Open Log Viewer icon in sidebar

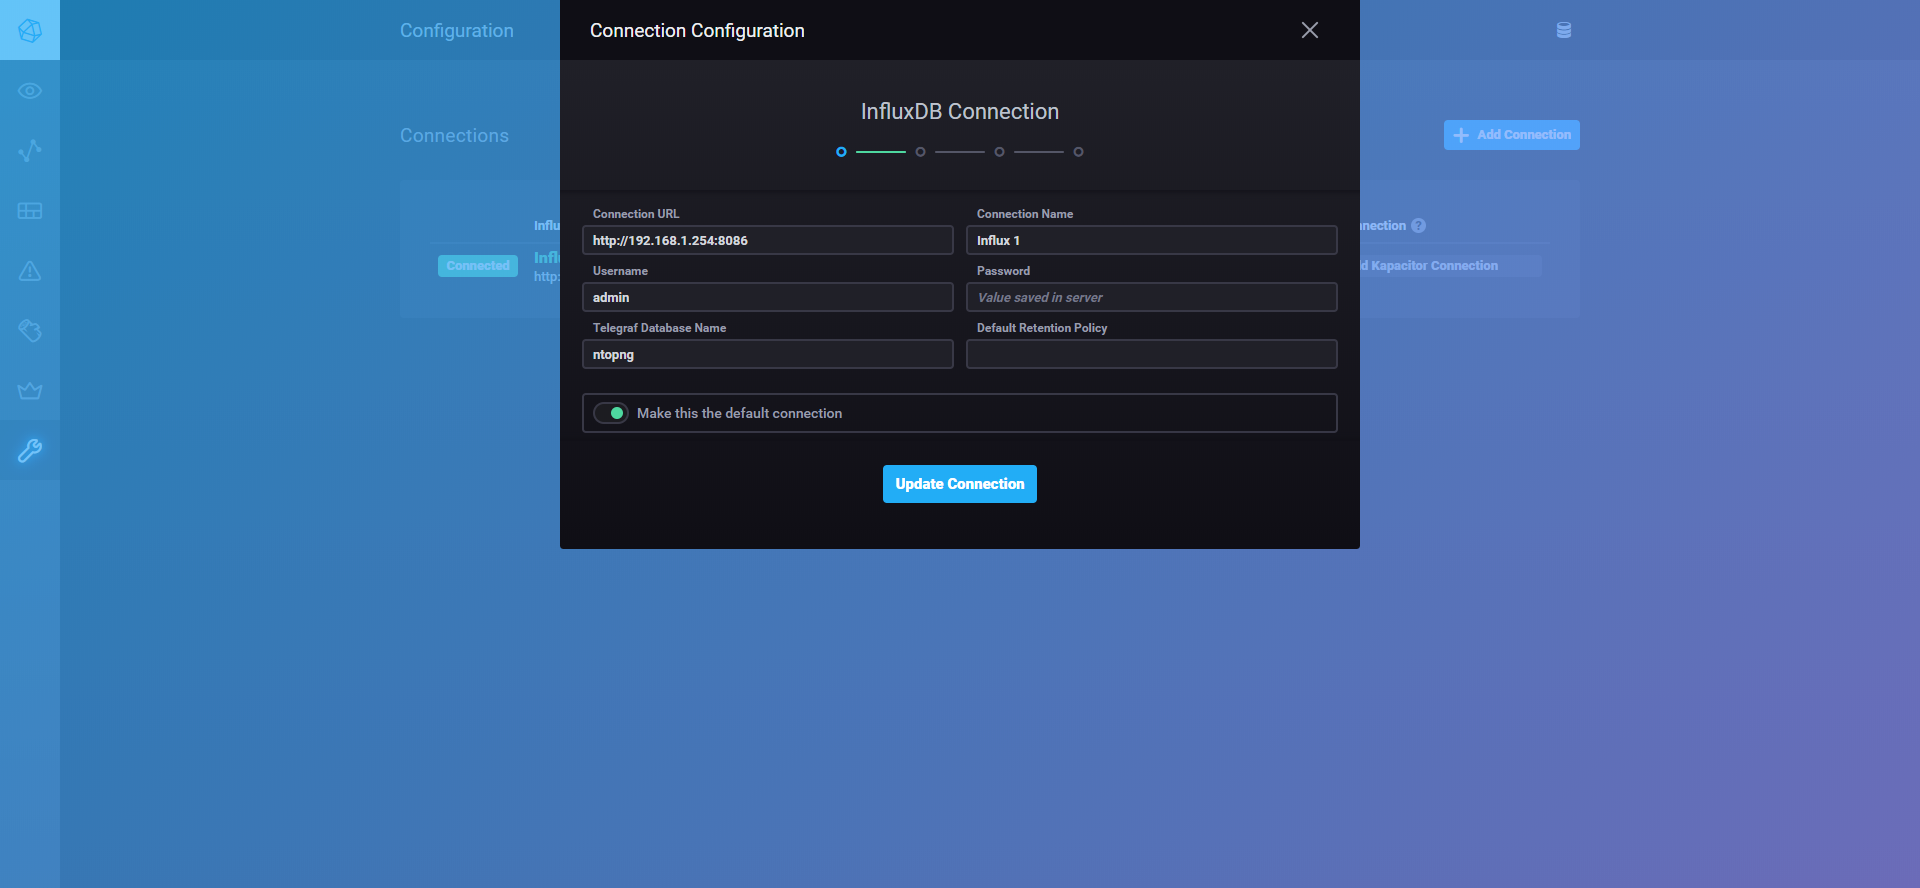click(x=30, y=331)
